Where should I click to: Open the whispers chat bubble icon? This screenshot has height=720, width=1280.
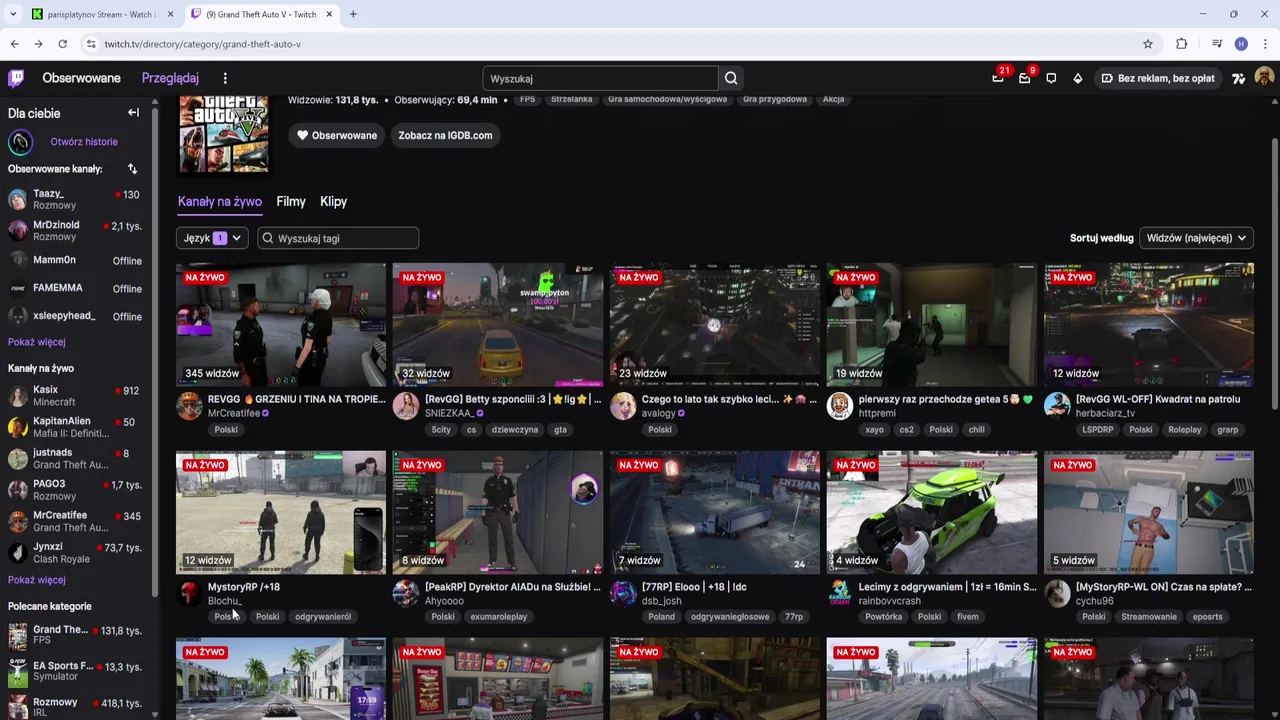(x=1051, y=78)
